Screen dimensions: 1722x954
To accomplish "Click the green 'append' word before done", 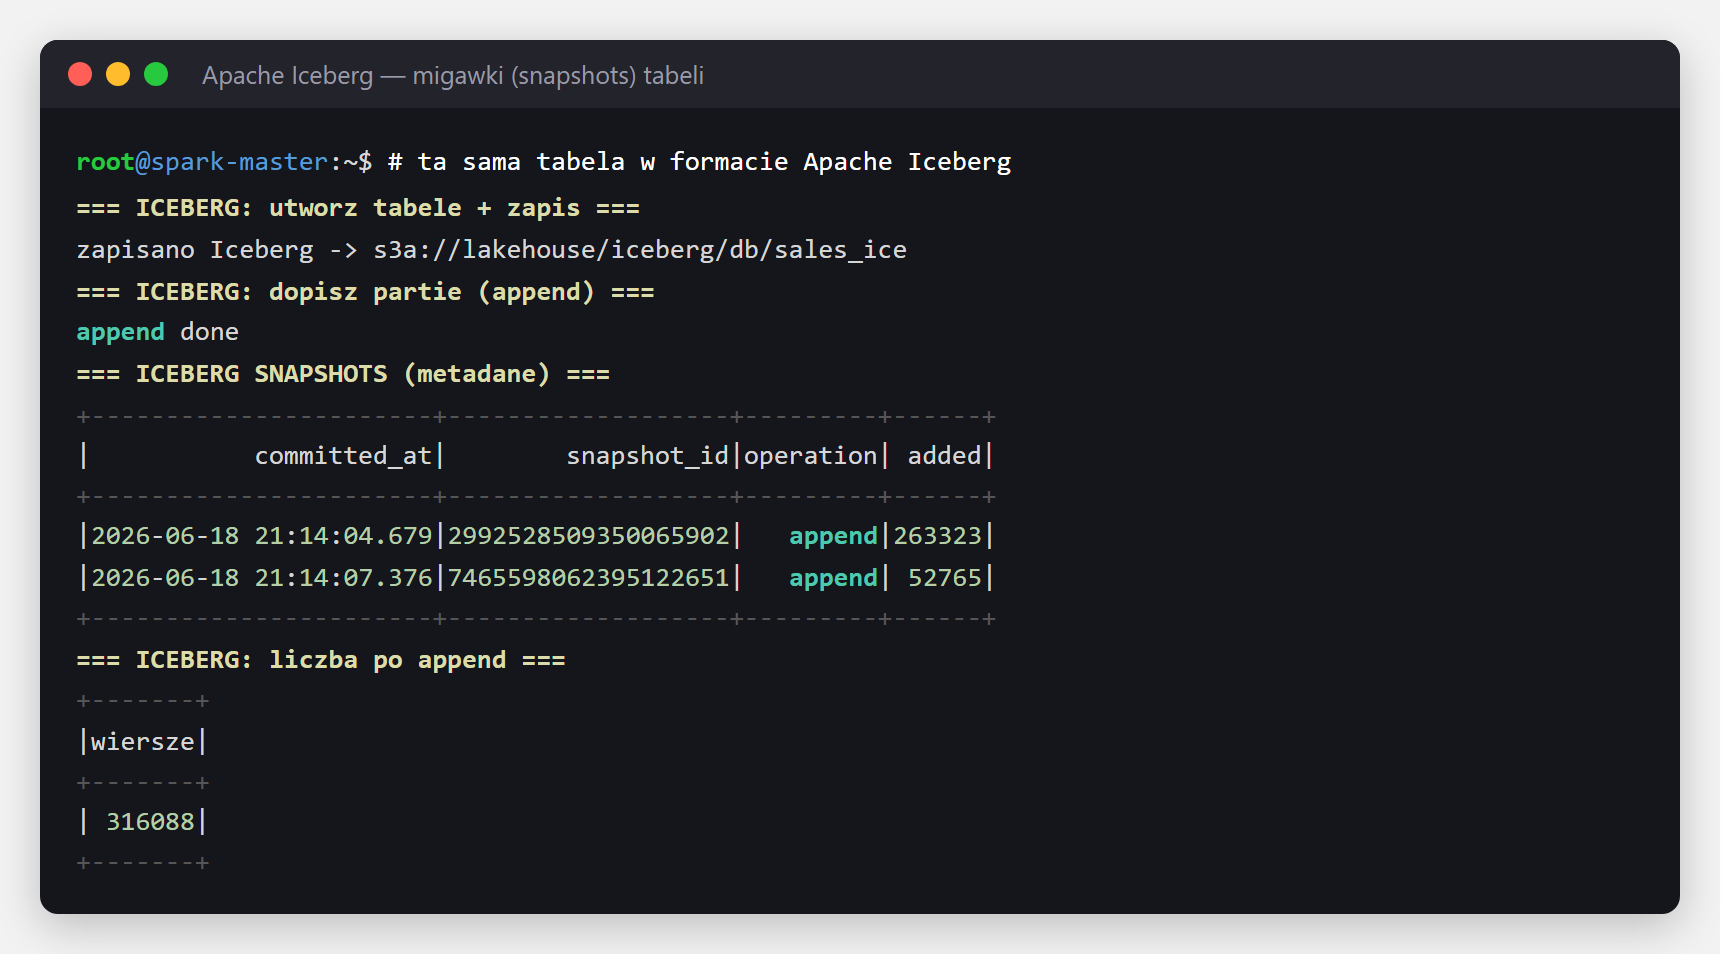I will 120,332.
